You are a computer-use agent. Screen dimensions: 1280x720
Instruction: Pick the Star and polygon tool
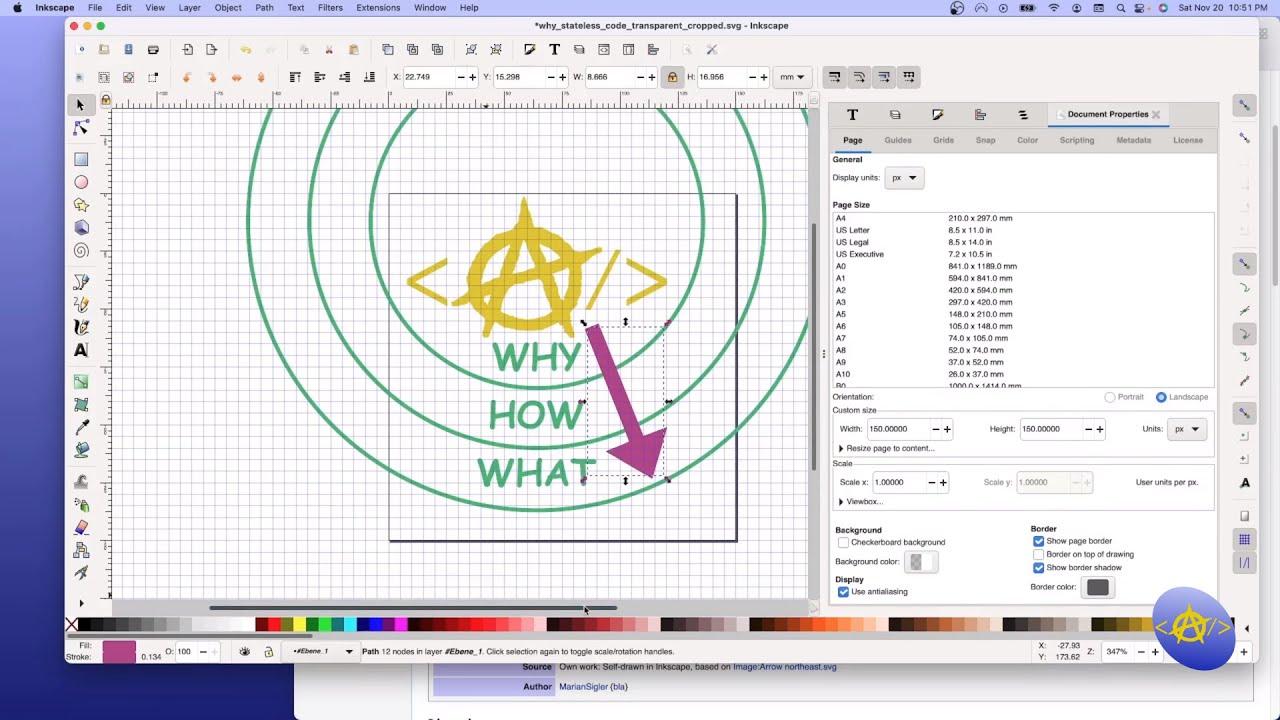[81, 205]
